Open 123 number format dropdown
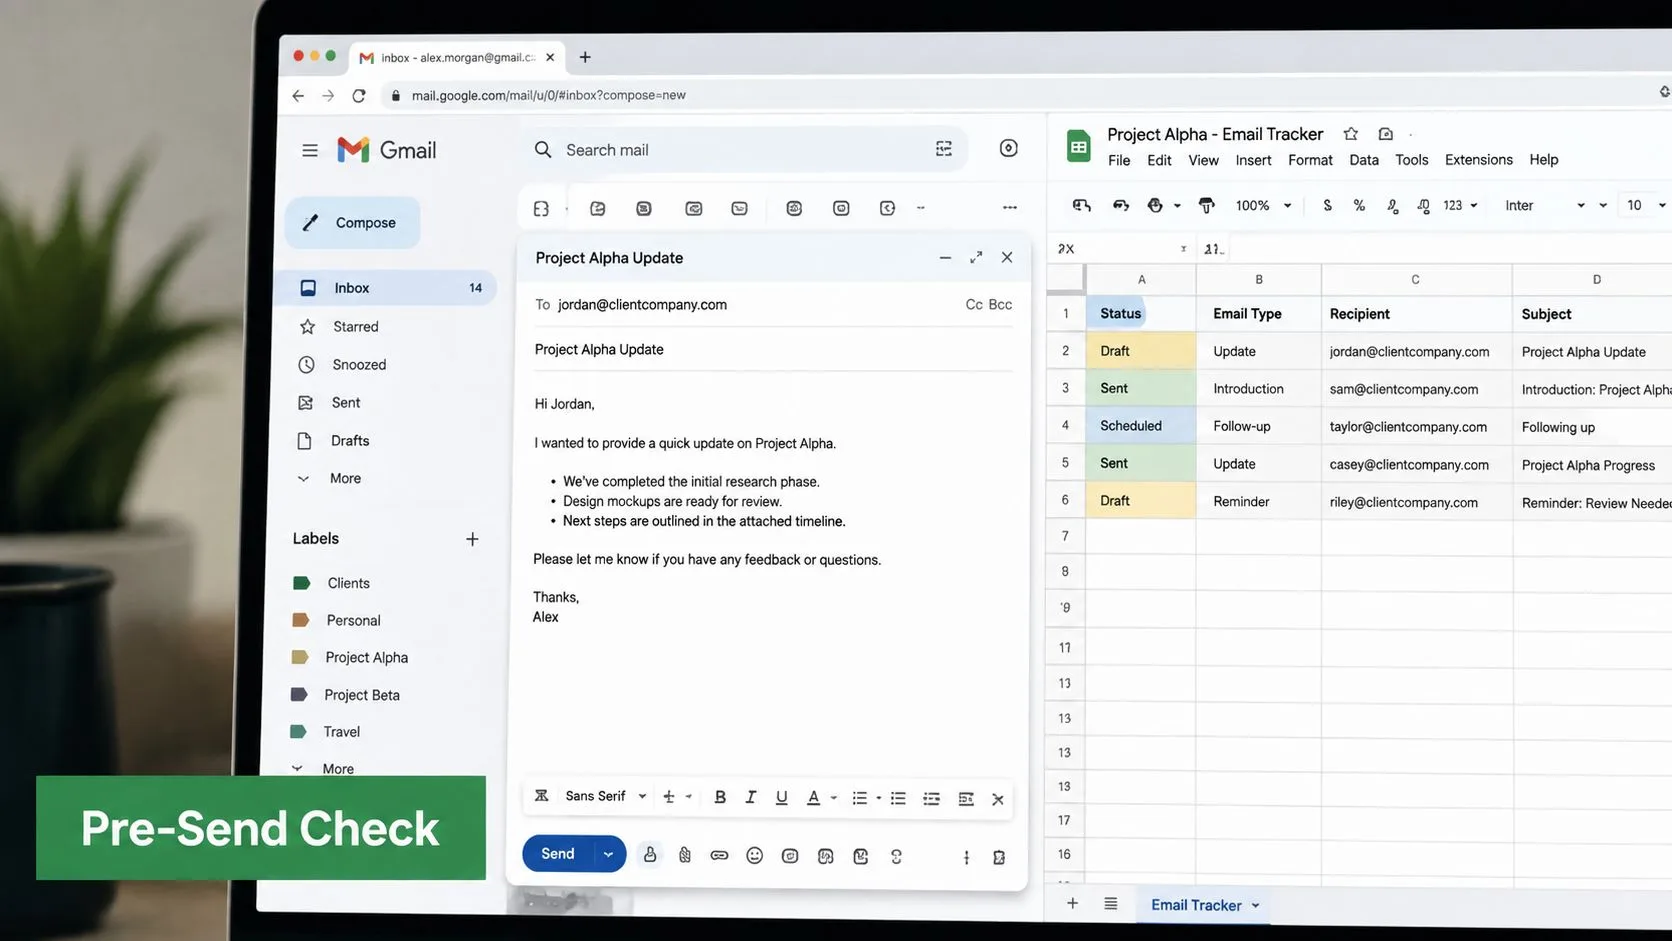Screen dimensions: 1672x941 (x=1460, y=205)
